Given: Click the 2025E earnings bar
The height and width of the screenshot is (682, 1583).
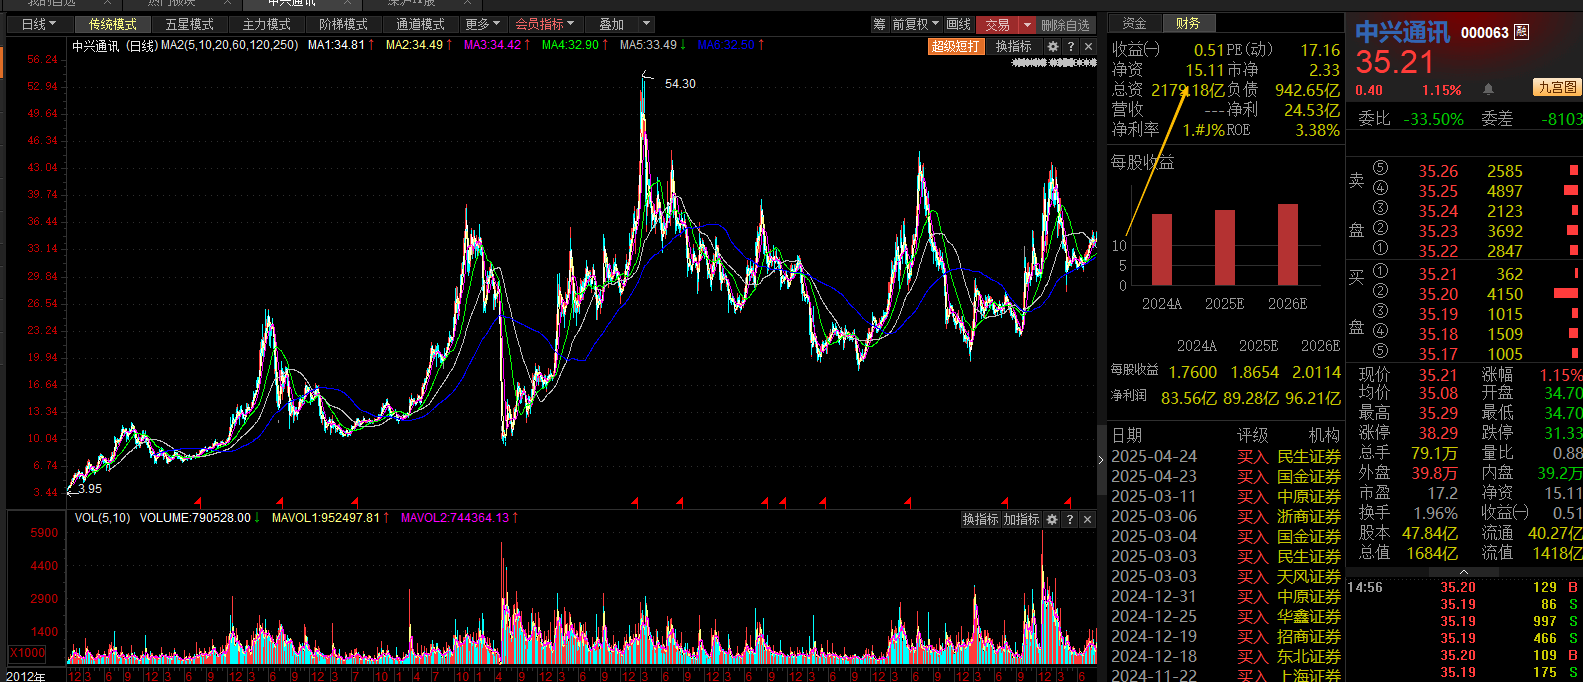Looking at the screenshot, I should coord(1224,248).
